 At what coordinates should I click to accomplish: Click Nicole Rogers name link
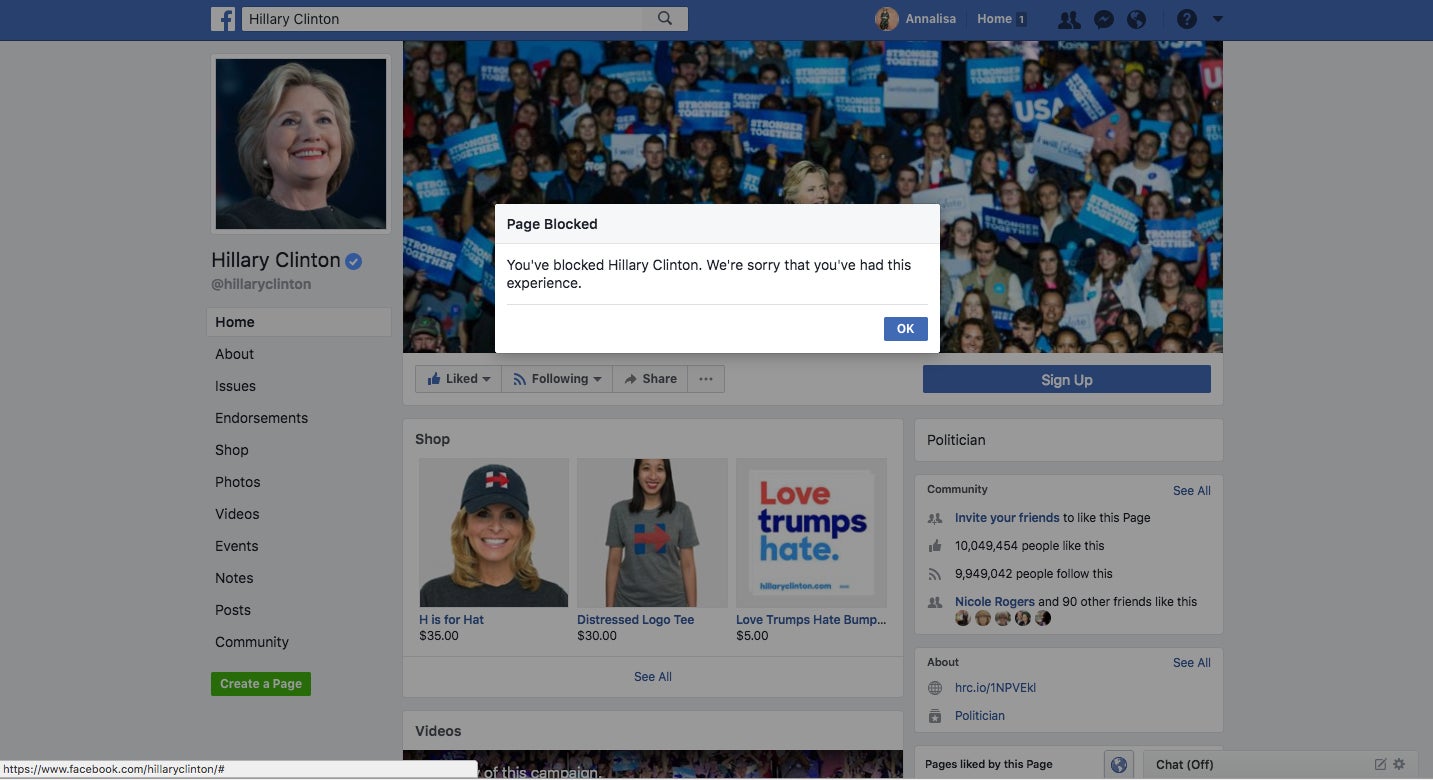click(995, 602)
